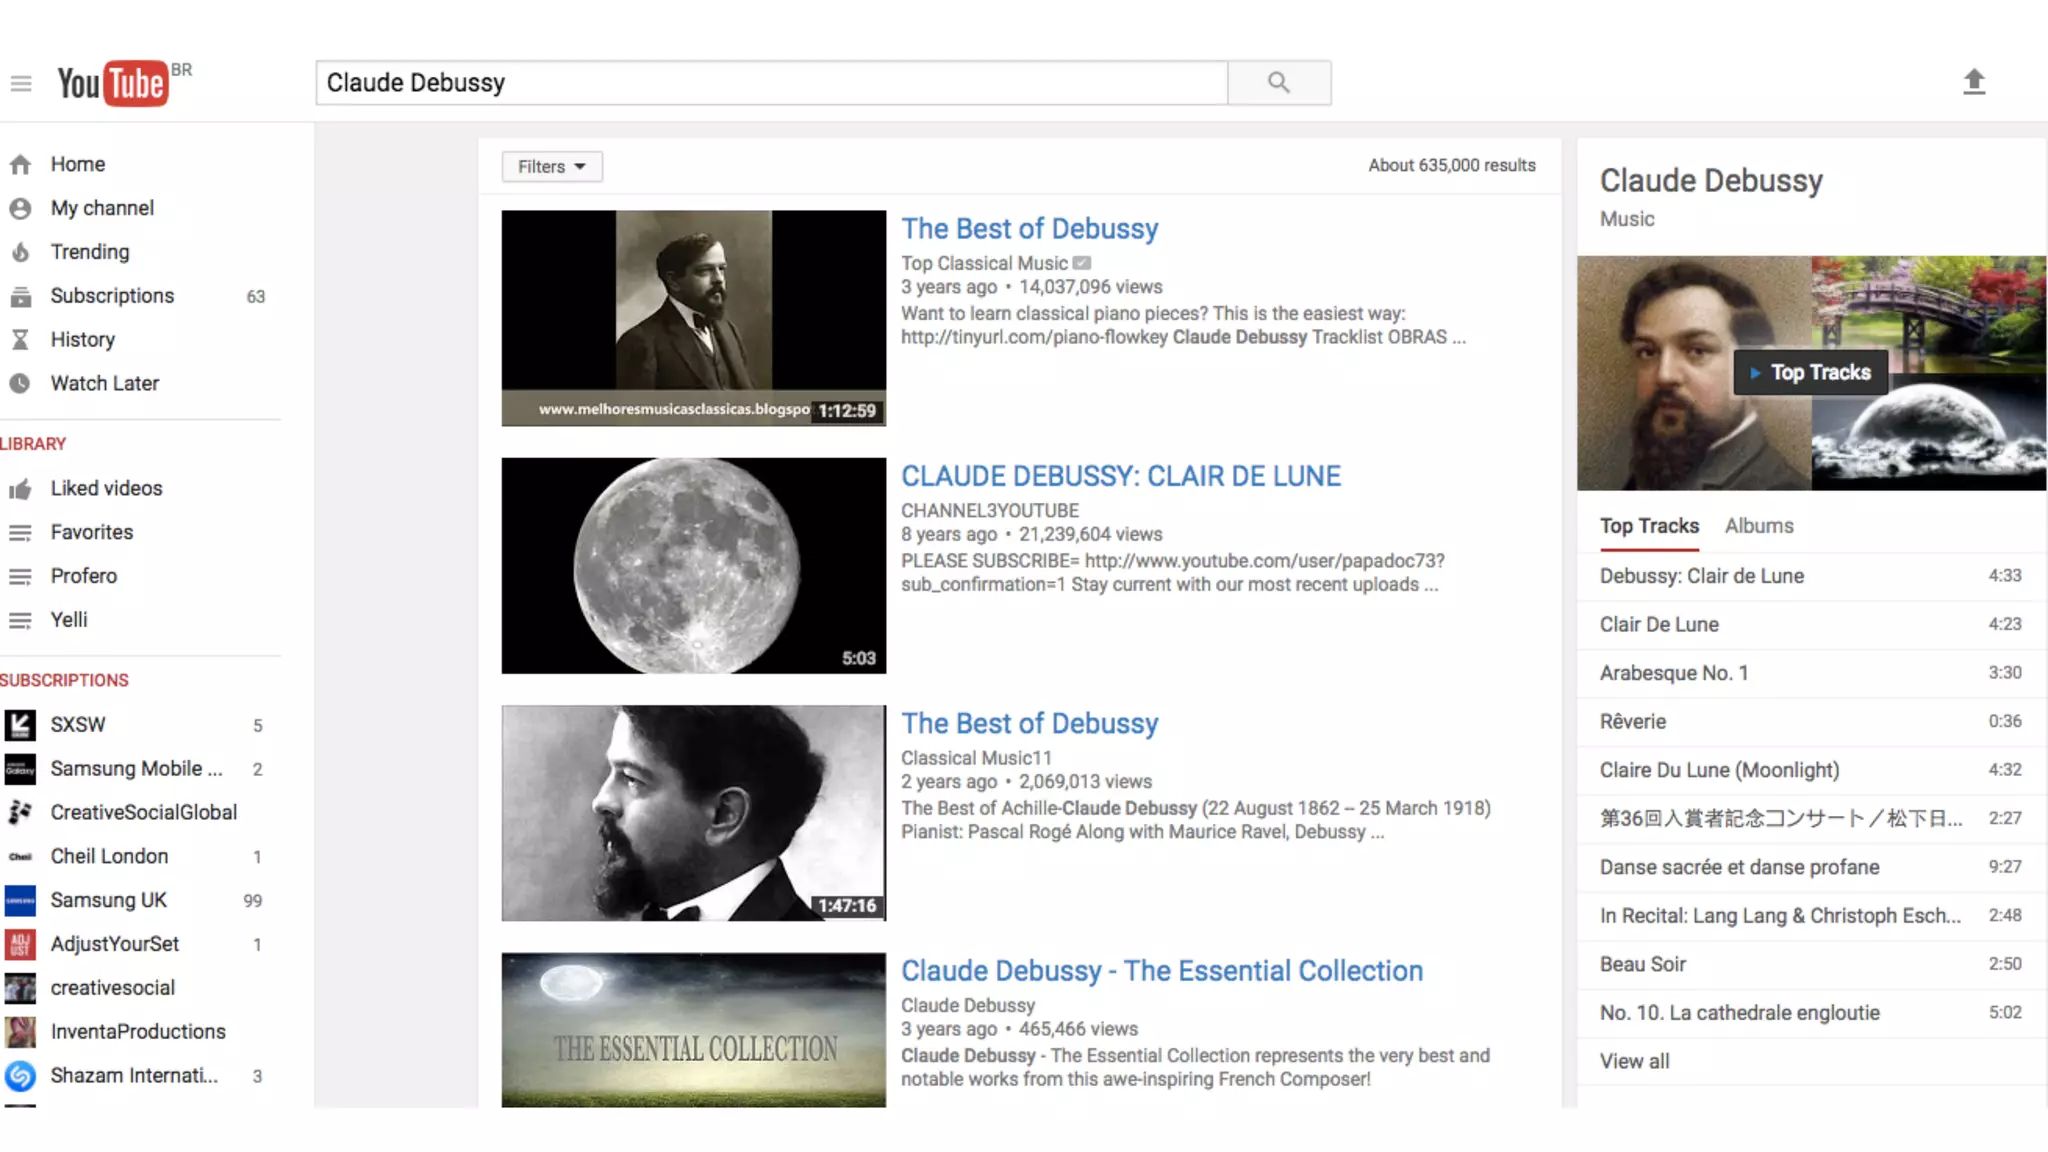2048x1152 pixels.
Task: Click the hamburger guide menu icon
Action: coord(21,83)
